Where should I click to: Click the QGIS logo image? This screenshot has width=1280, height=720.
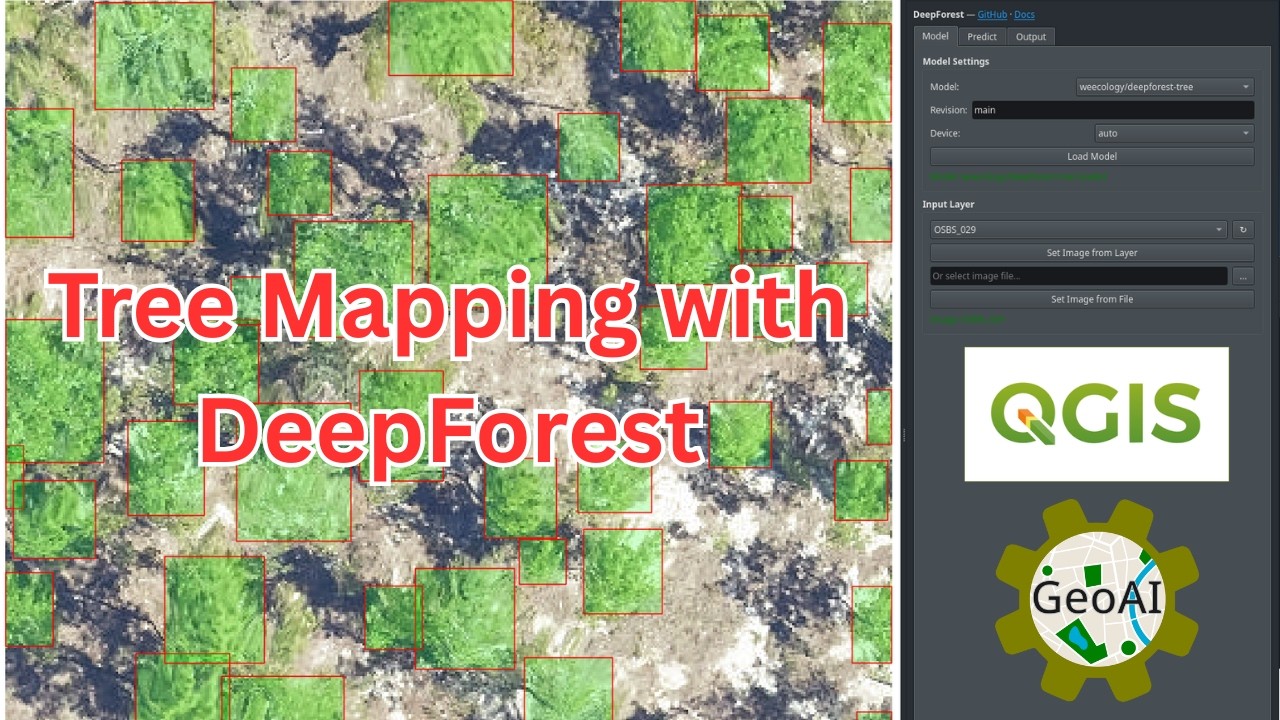point(1096,414)
